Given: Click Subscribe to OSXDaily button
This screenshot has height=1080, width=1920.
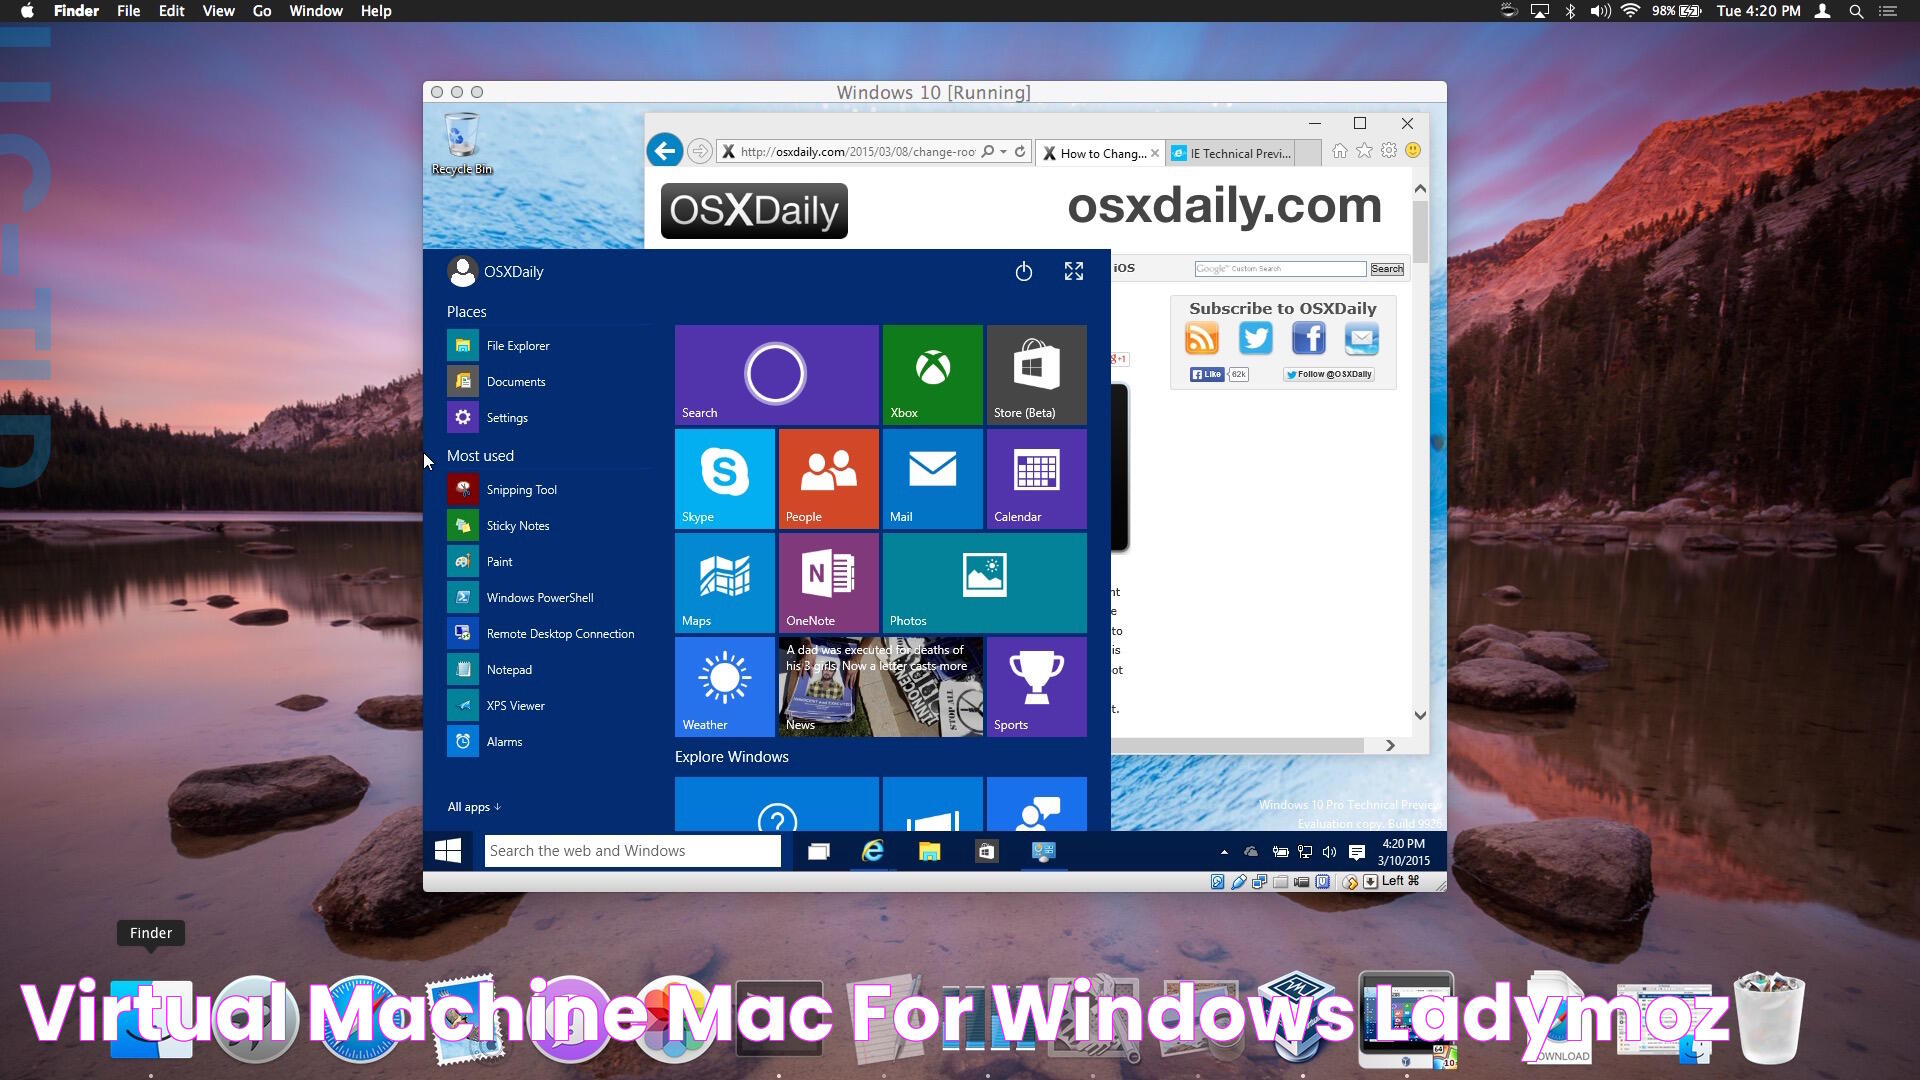Looking at the screenshot, I should pos(1282,307).
